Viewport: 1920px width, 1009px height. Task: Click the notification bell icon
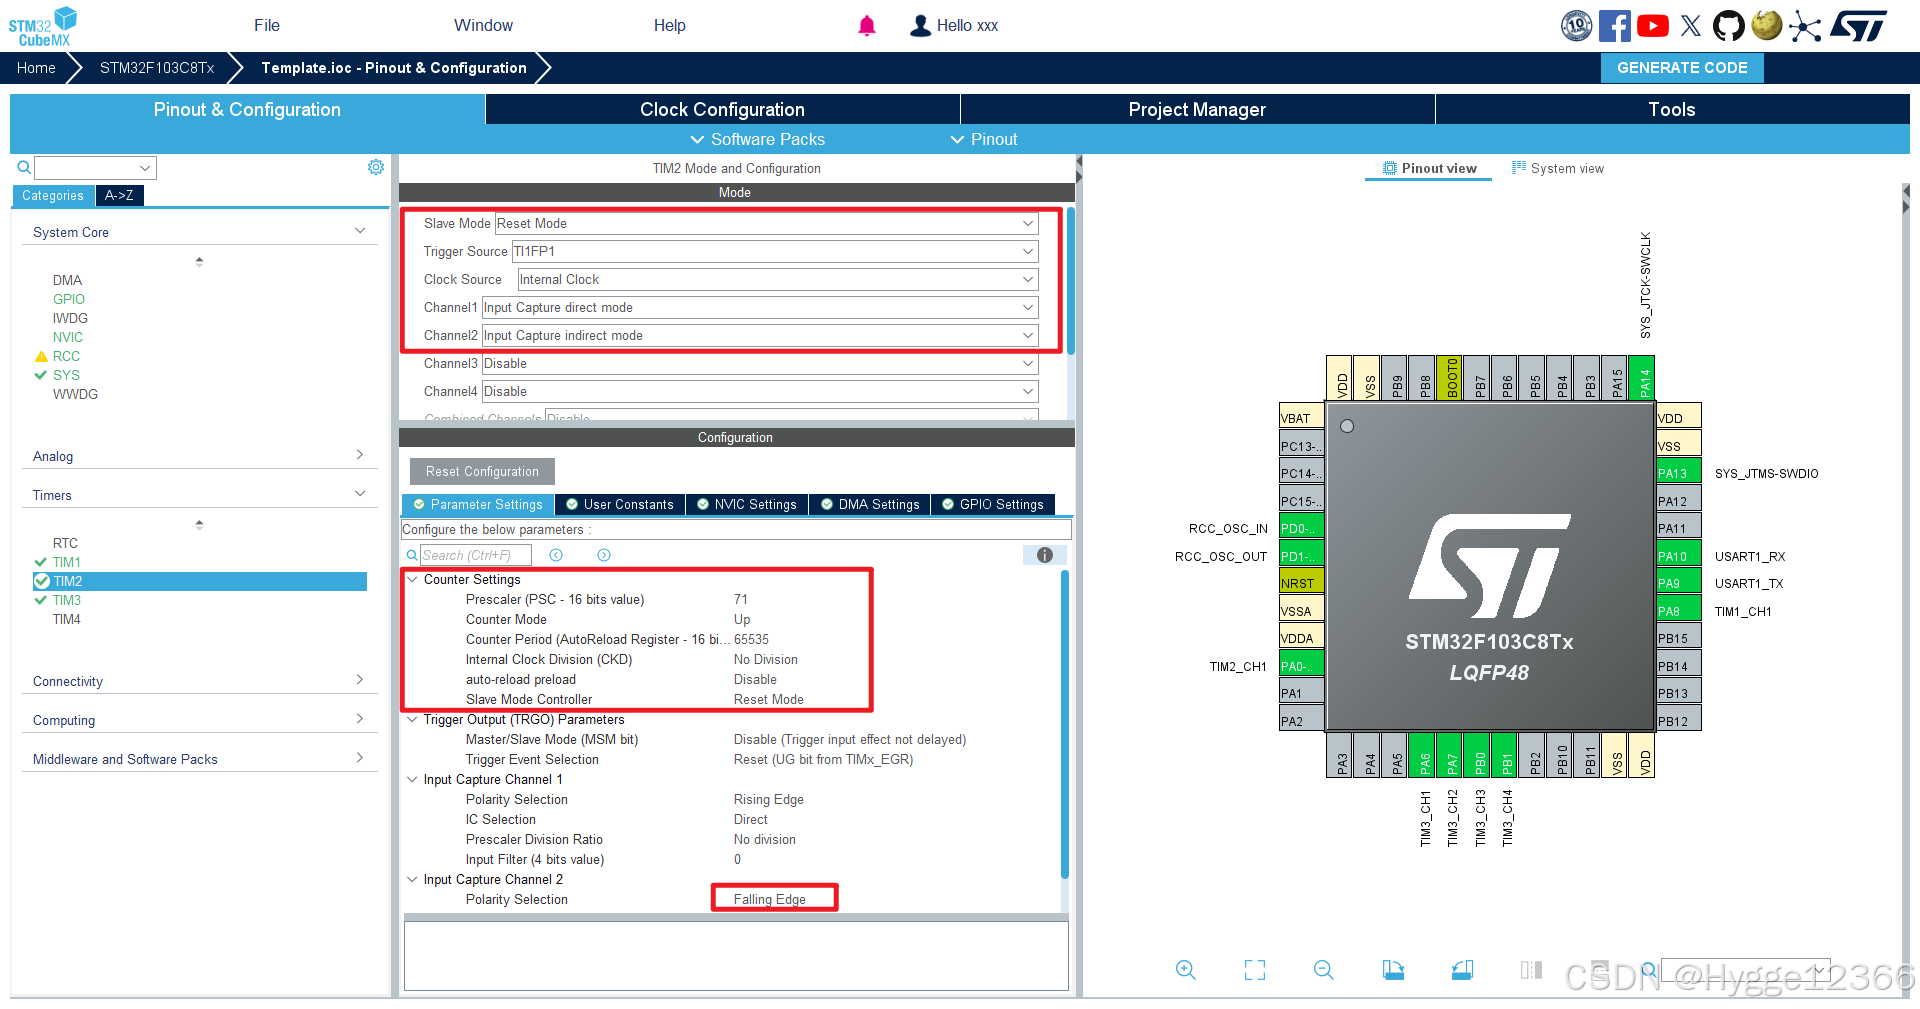[867, 26]
